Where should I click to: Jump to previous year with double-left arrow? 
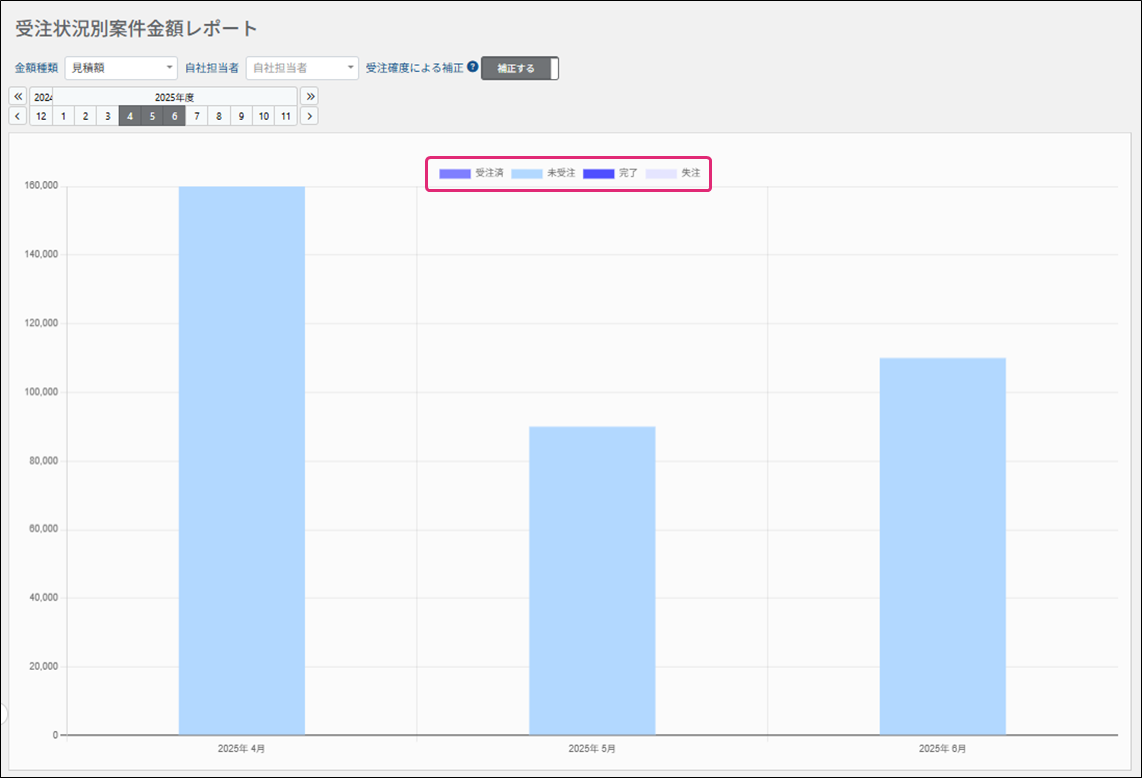(18, 96)
